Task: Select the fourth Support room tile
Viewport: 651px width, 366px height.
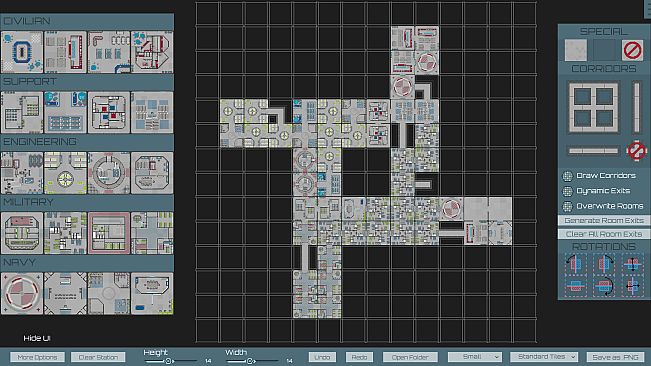Action: click(x=152, y=112)
